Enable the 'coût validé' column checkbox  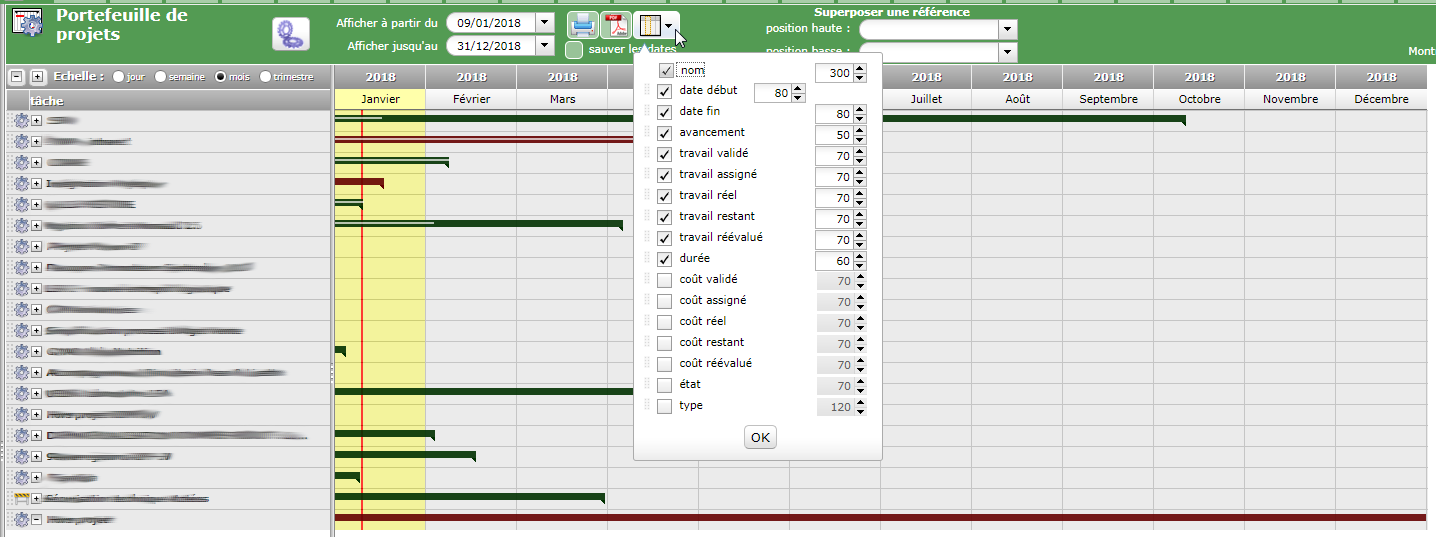point(665,280)
